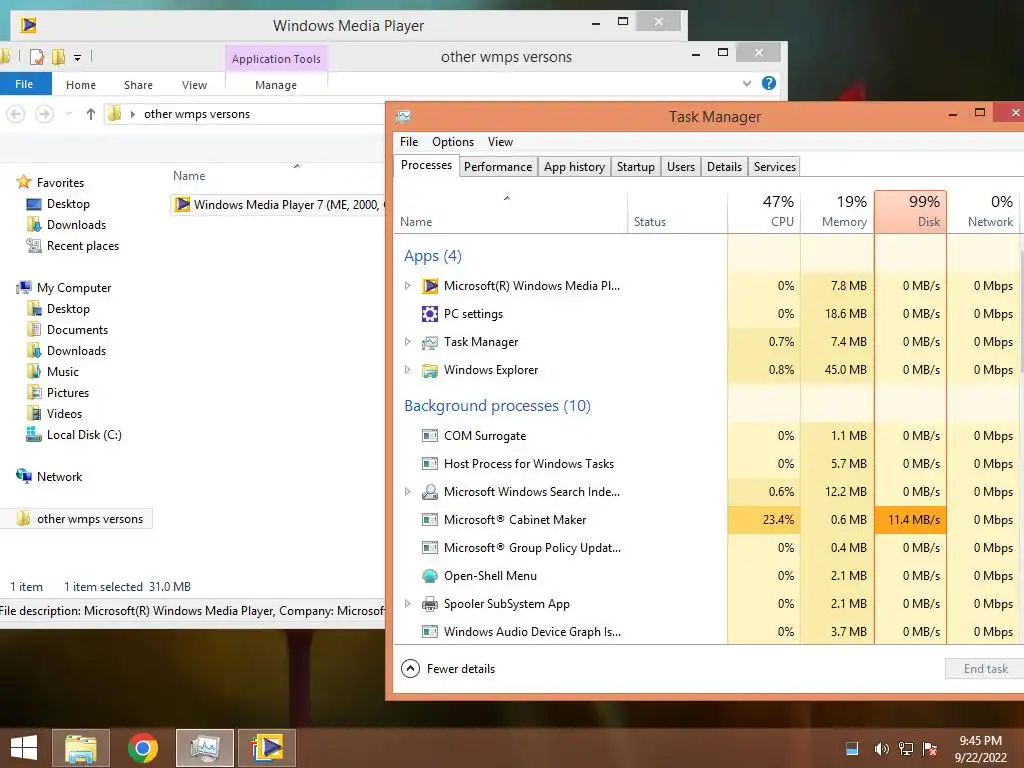The image size is (1024, 768).
Task: Open the Task Manager File menu
Action: coord(409,142)
